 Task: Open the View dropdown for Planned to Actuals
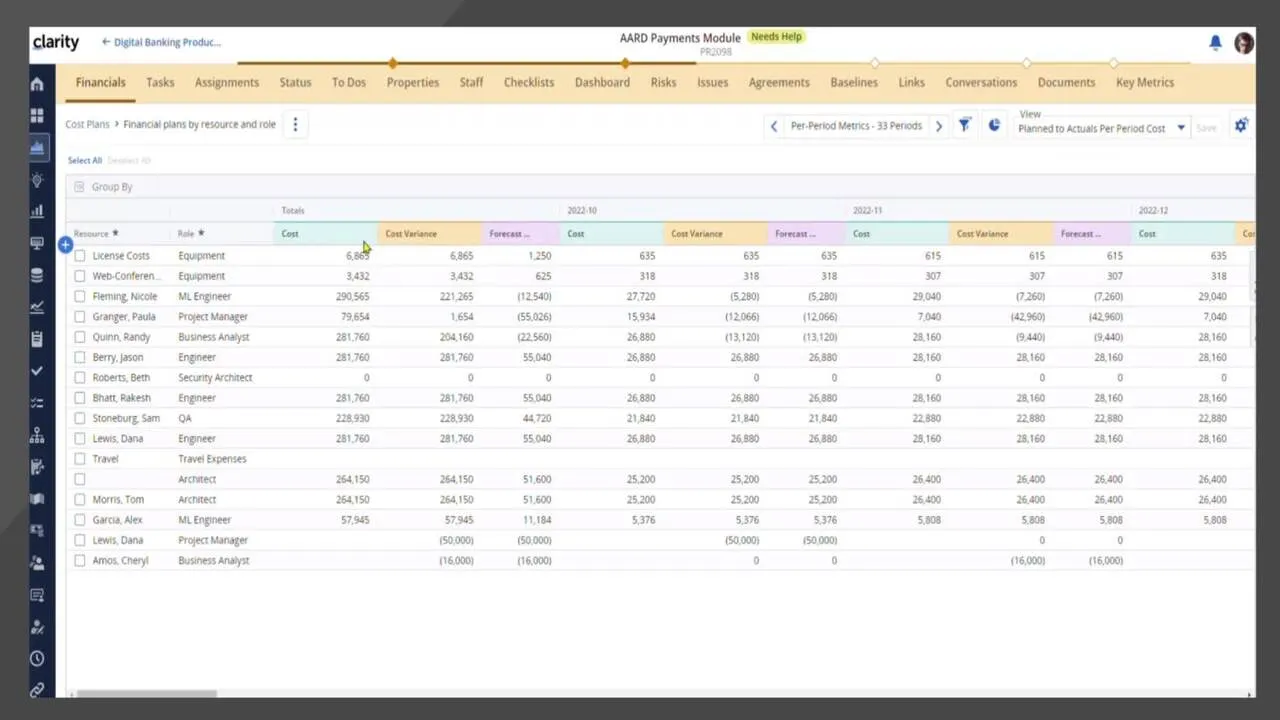1101,128
